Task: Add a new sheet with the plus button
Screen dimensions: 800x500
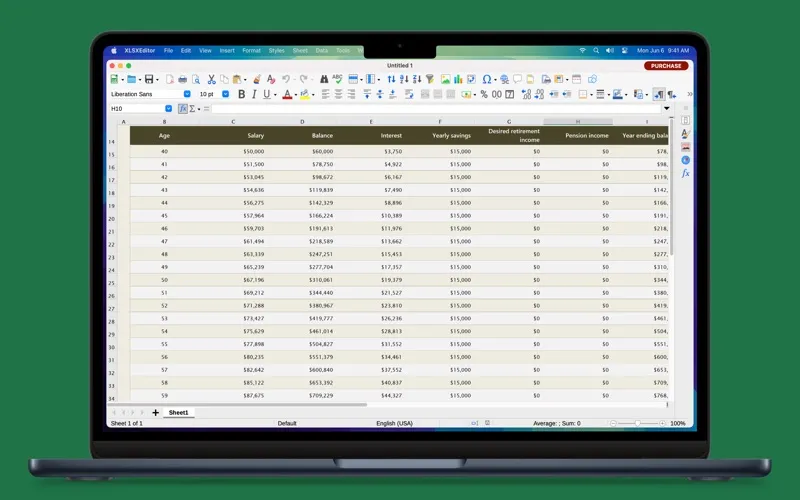Action: [156, 412]
